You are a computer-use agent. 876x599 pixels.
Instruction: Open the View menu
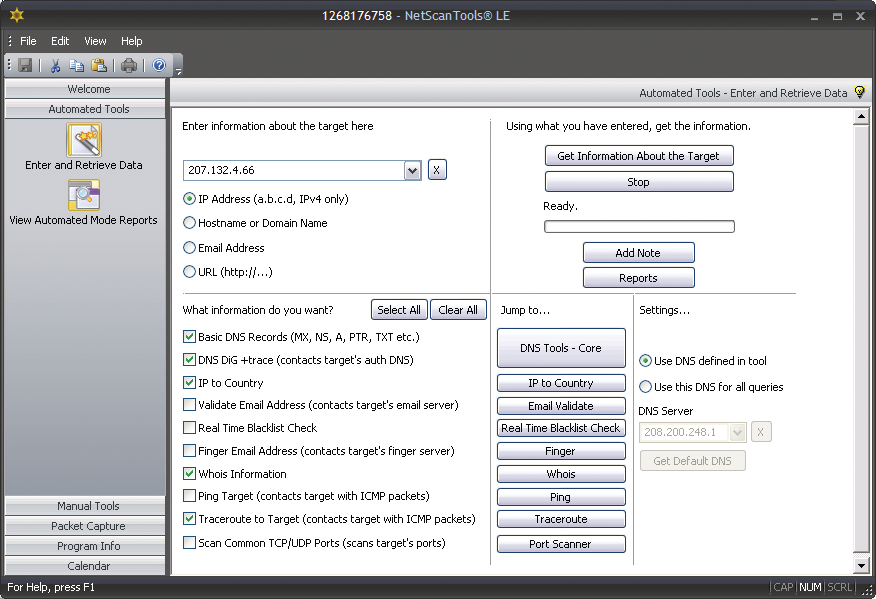[95, 41]
